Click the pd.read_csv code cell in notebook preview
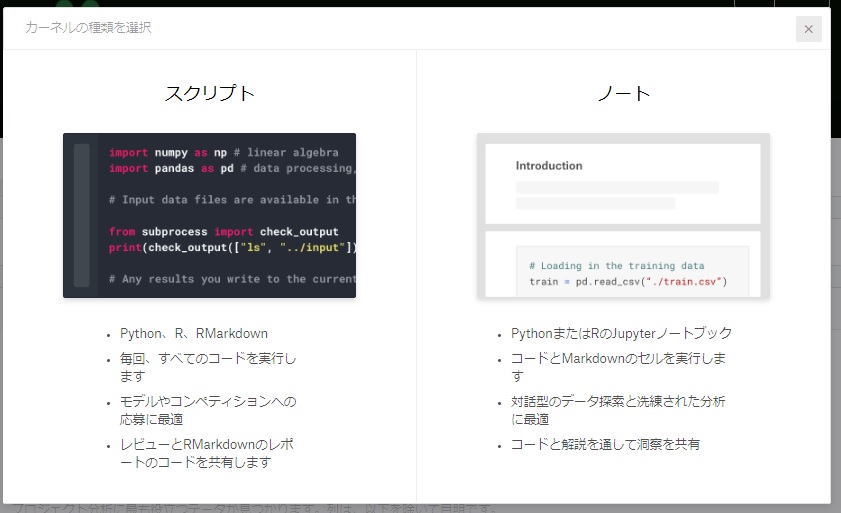The width and height of the screenshot is (841, 513). pyautogui.click(x=632, y=272)
